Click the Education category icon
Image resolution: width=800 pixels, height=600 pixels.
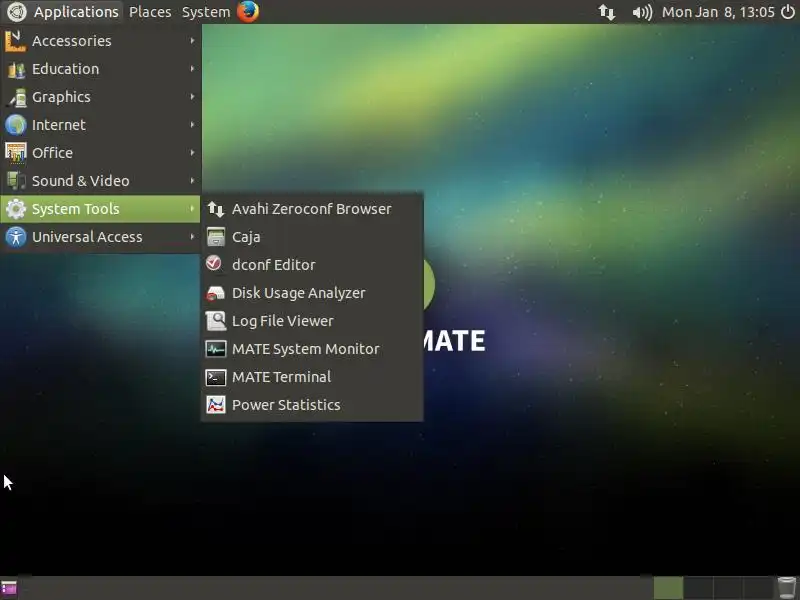(16, 69)
